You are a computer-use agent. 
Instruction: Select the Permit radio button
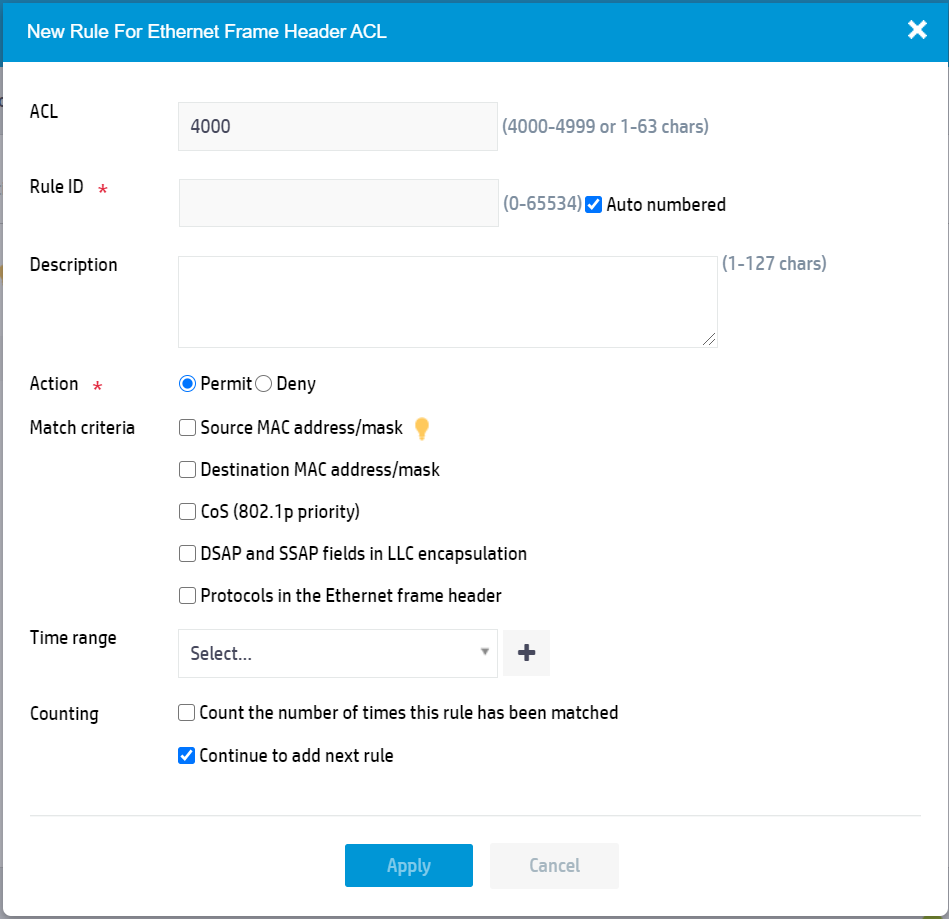tap(187, 384)
